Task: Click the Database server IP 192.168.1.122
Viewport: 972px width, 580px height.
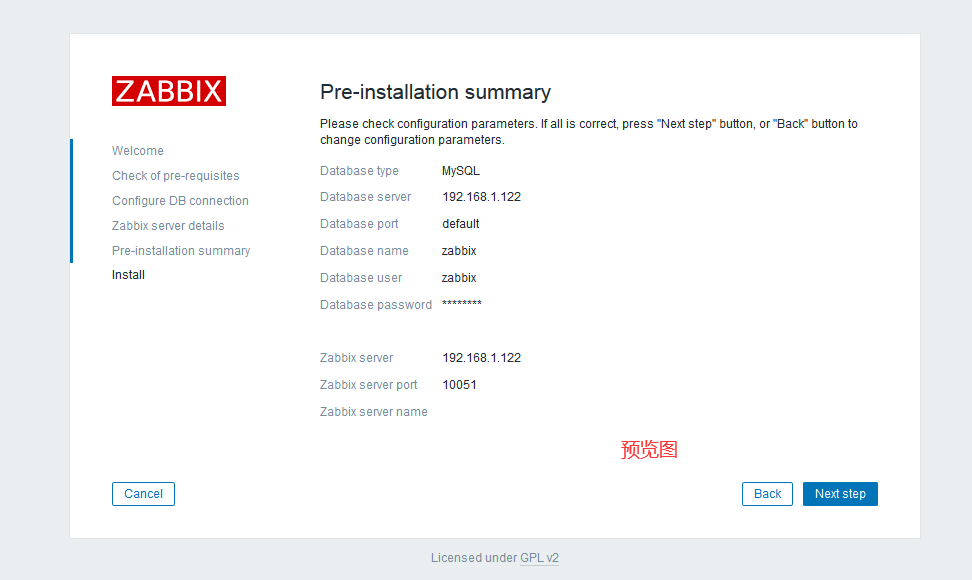Action: click(481, 197)
